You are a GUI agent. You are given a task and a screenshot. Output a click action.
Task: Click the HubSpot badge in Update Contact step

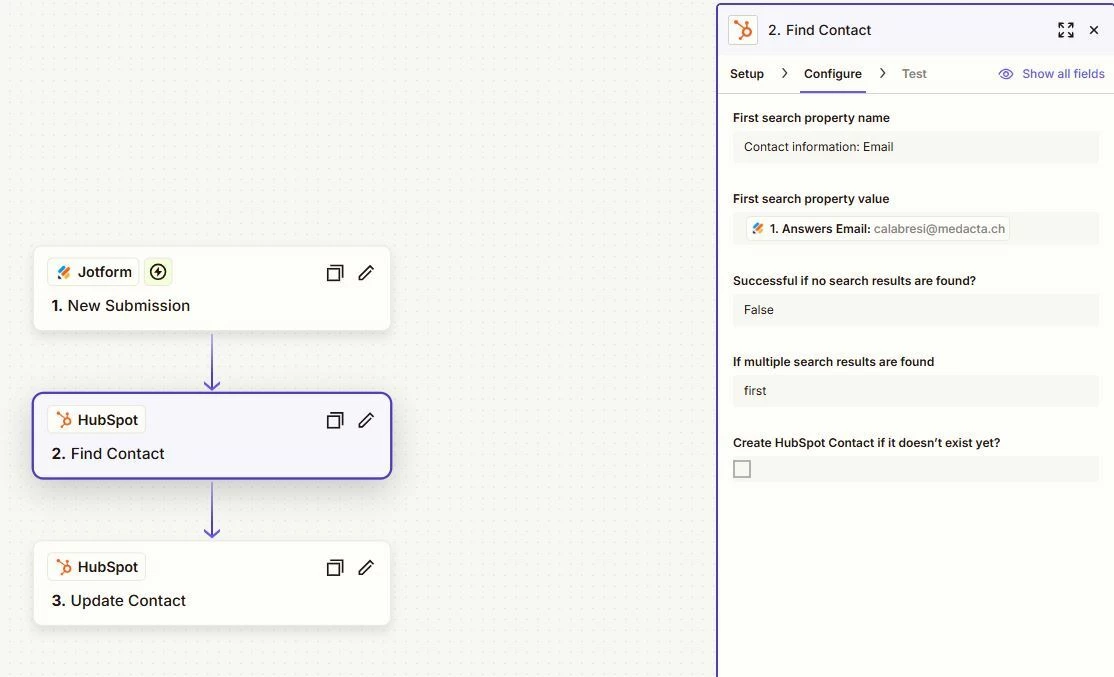(x=97, y=567)
